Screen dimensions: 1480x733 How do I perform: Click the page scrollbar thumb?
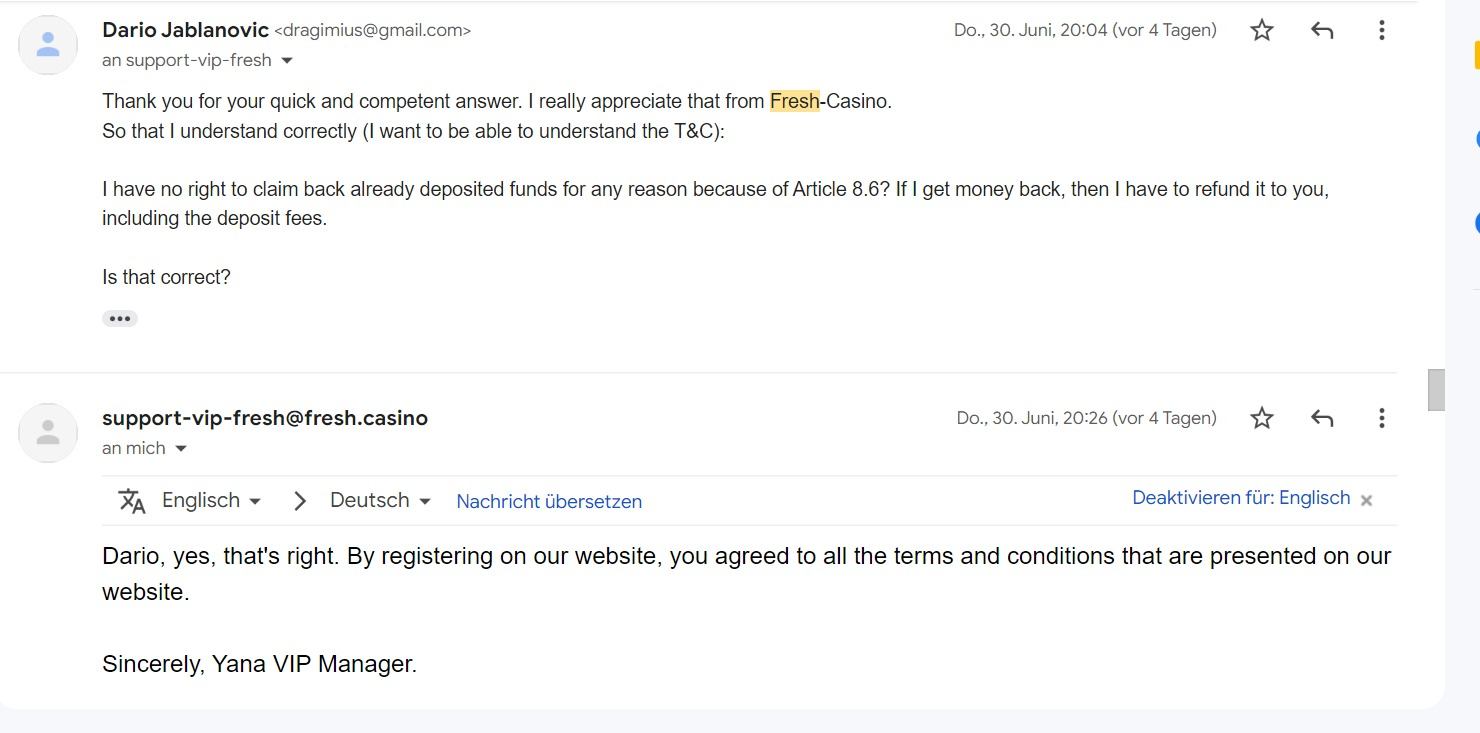[1436, 389]
